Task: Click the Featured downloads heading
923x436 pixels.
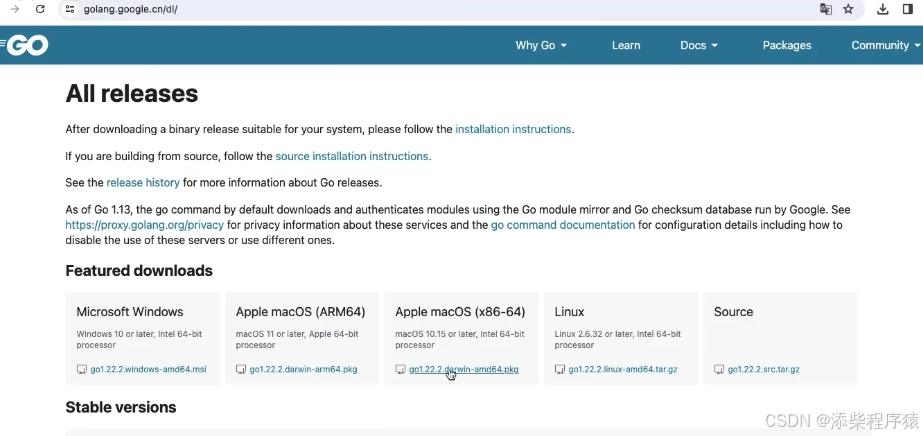Action: tap(139, 271)
